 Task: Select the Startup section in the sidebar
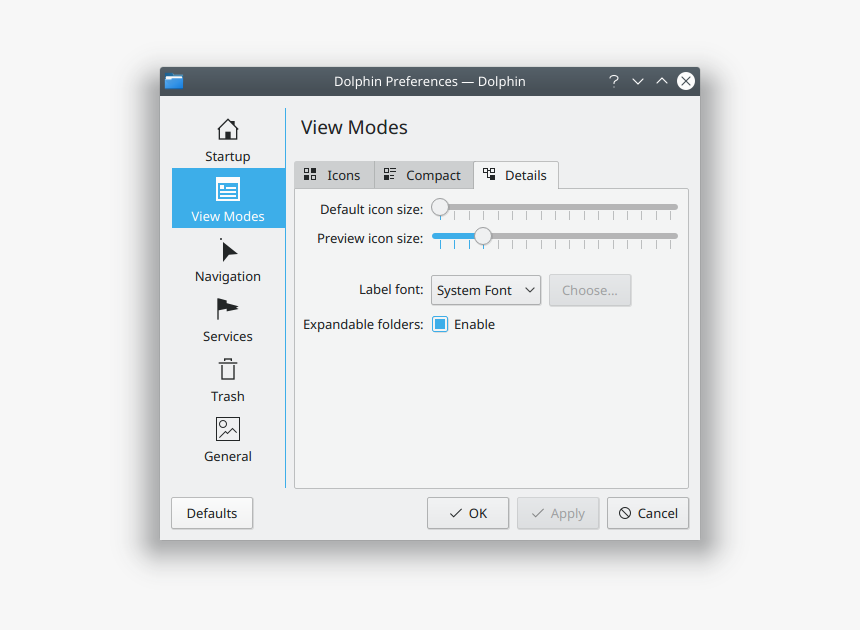(x=227, y=138)
